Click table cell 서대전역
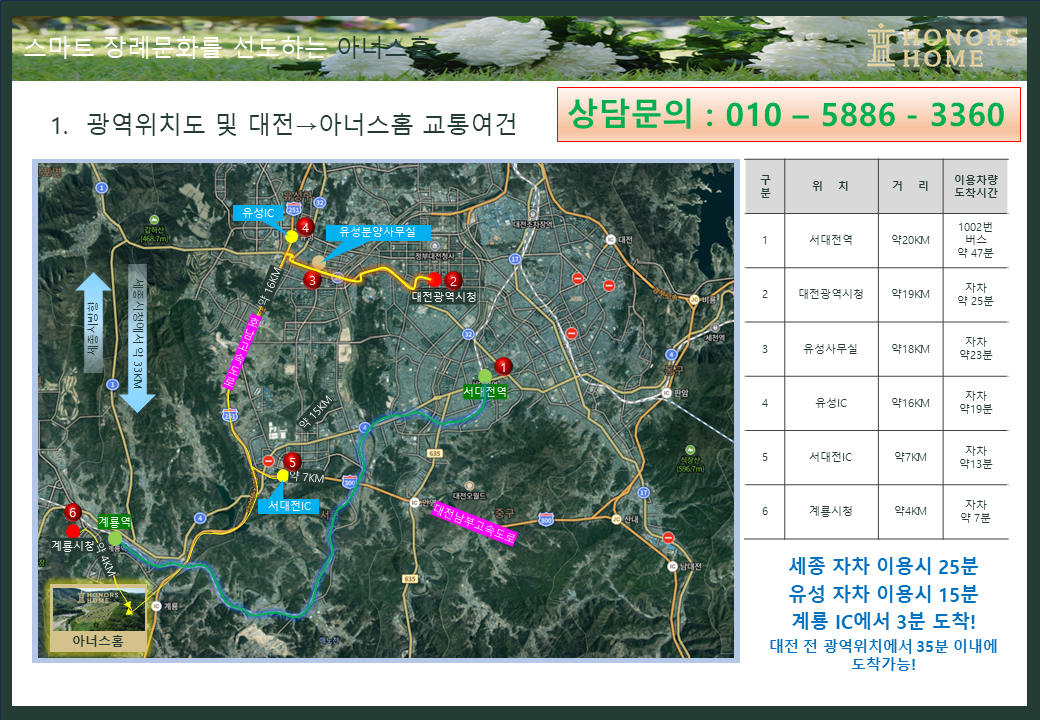Screen dimensions: 1040x720 coord(831,240)
